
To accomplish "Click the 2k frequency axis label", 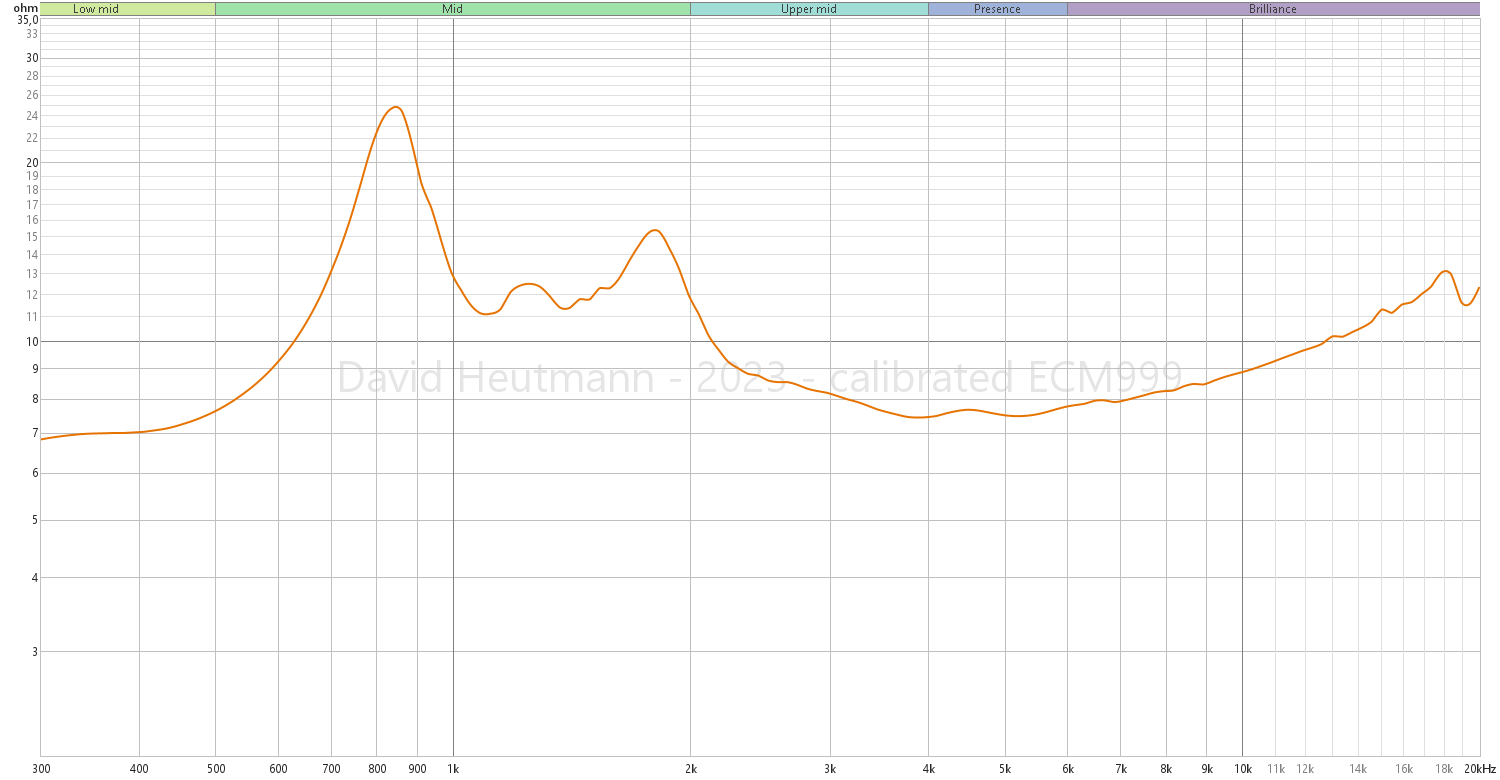I will (x=690, y=769).
